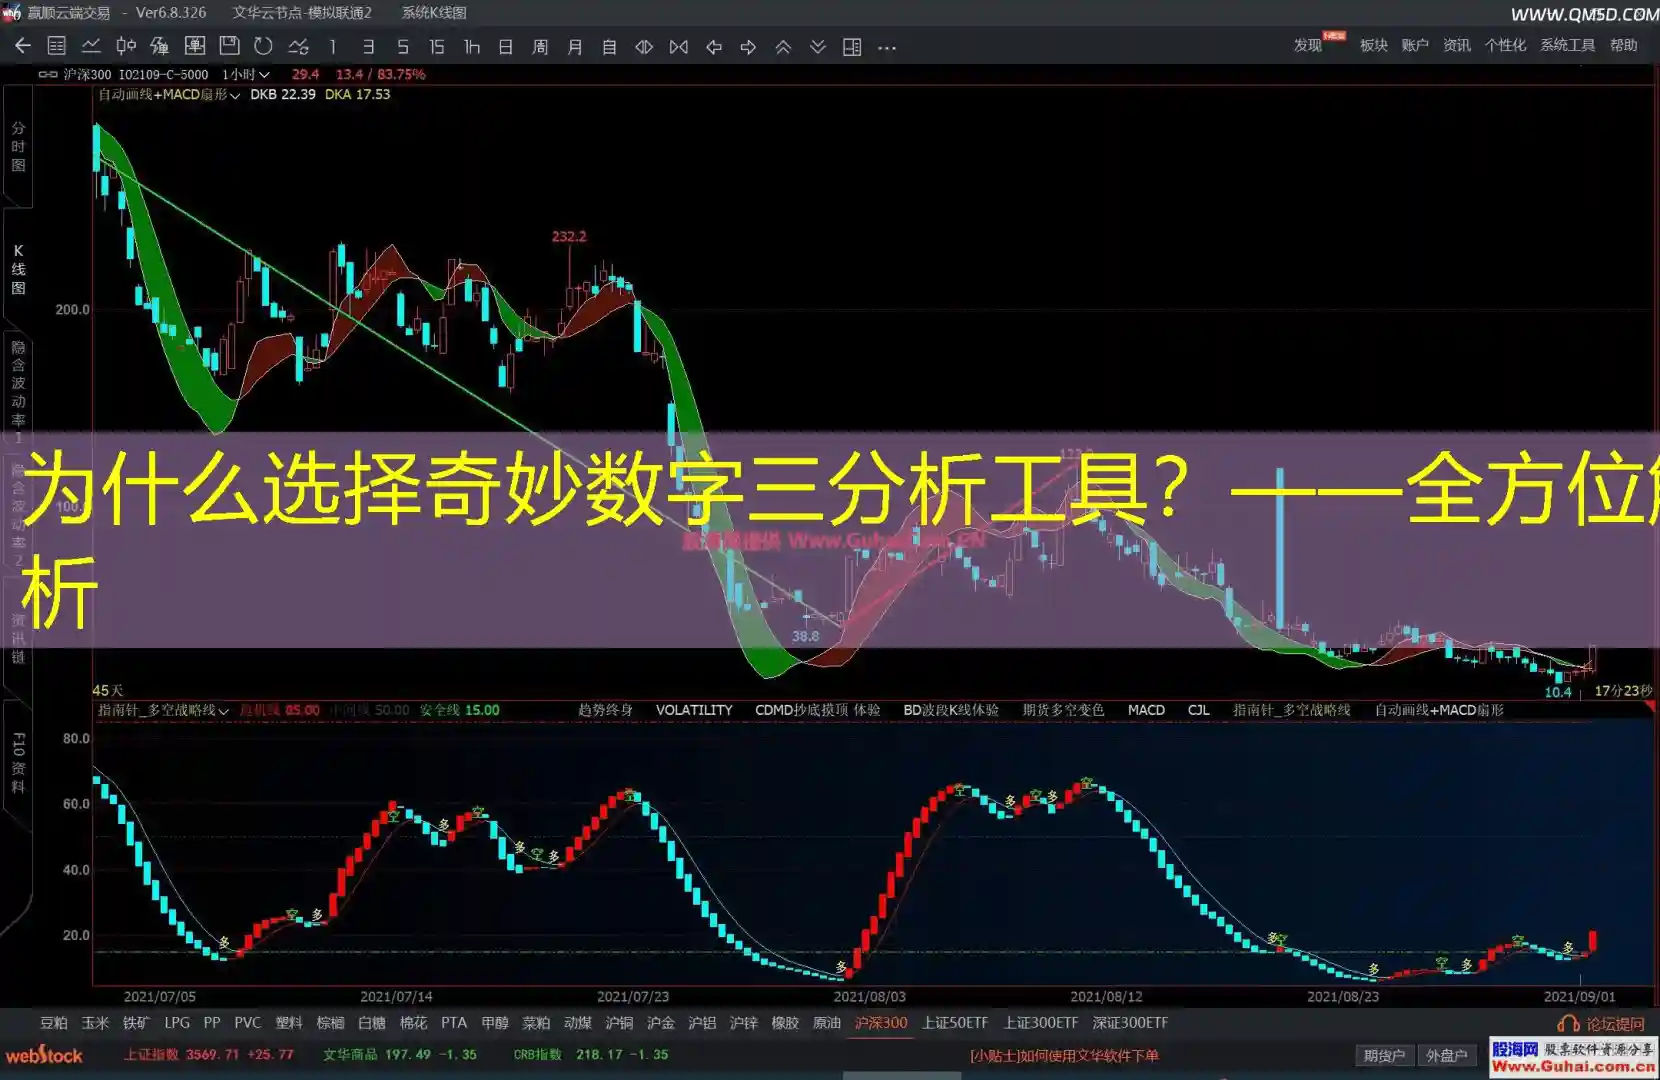
Task: Open the tip link 如何使用文华软件下单
Action: click(x=1064, y=1055)
